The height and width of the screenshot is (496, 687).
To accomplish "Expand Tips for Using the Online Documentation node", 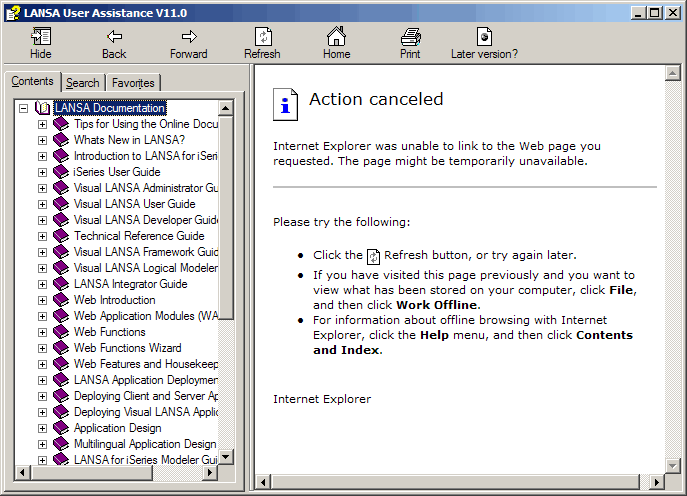I will 42,124.
